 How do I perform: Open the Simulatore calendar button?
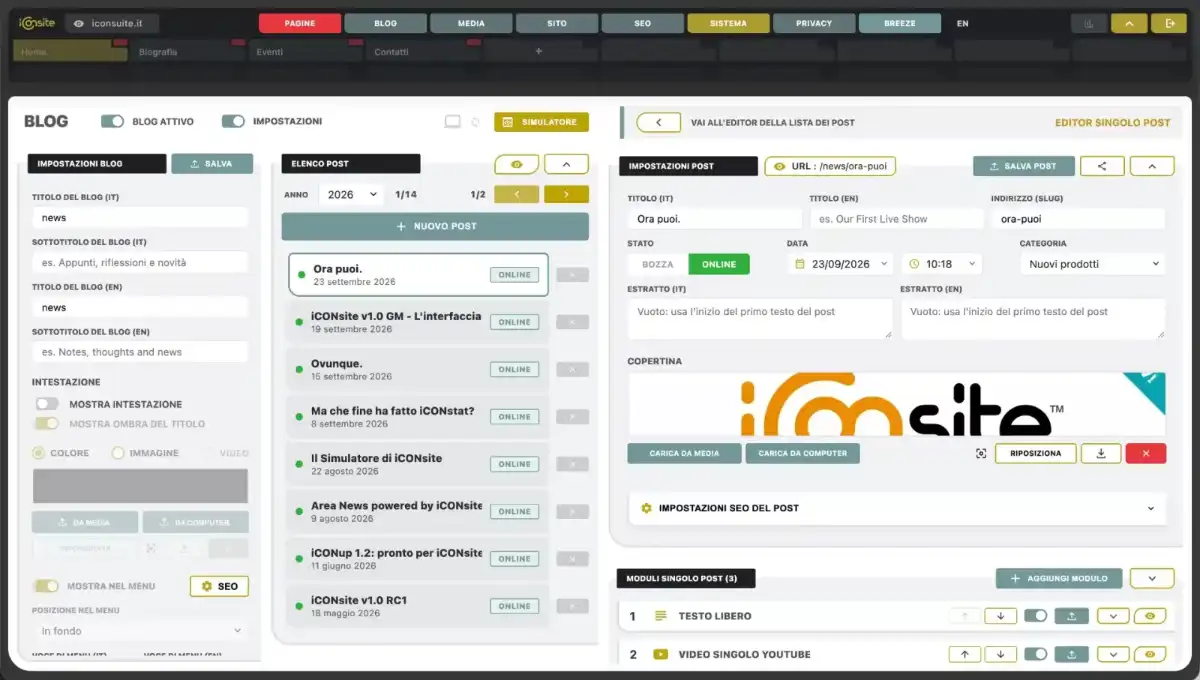point(541,122)
